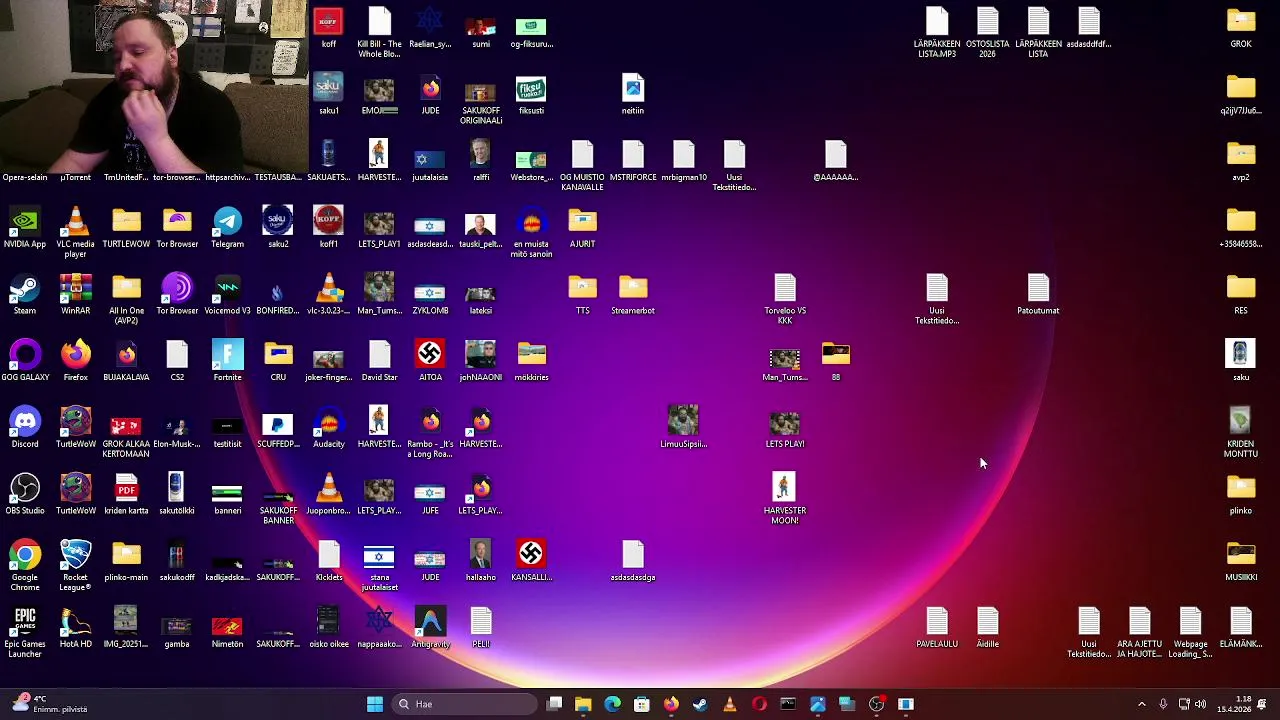The image size is (1280, 720).
Task: Select the OSTOSLISTA 2026 file
Action: coord(987,32)
